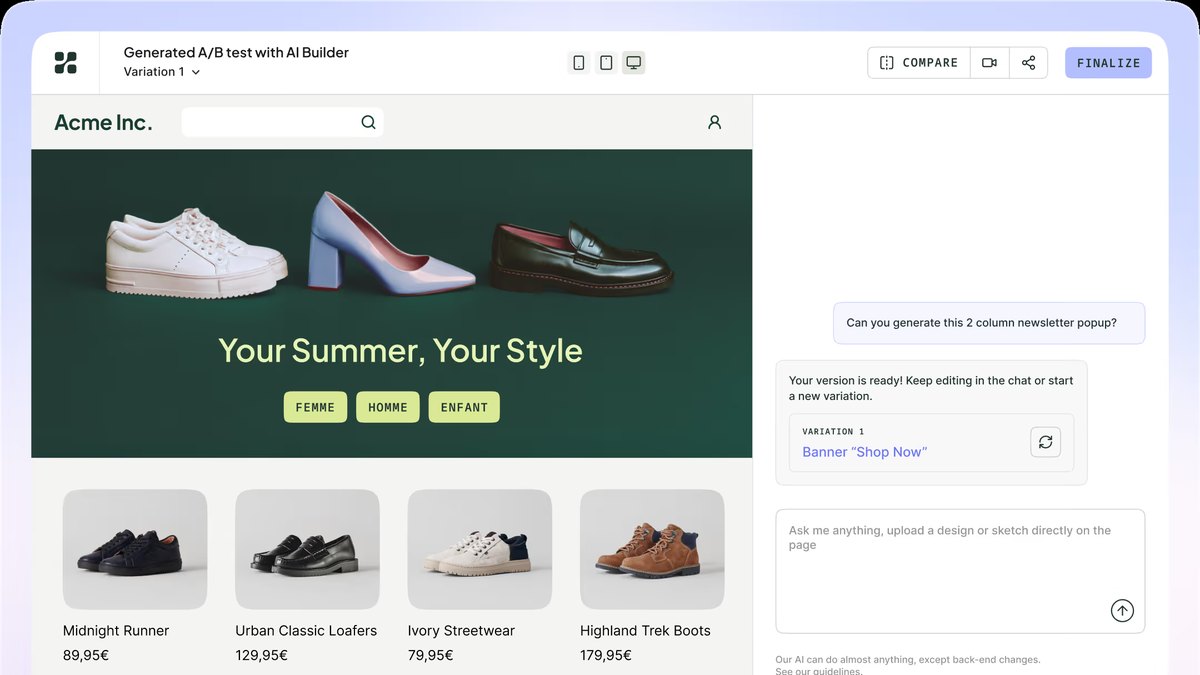Click the Acme Inc. brand name
The height and width of the screenshot is (675, 1200).
tap(103, 122)
